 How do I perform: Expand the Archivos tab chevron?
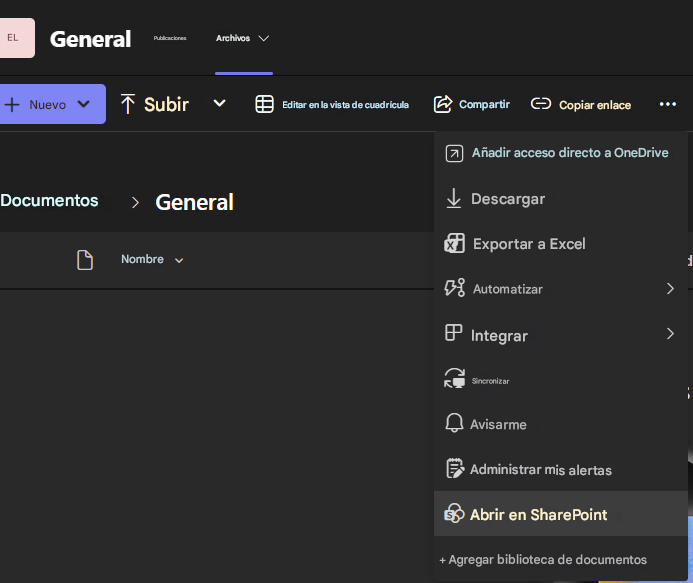coord(264,38)
